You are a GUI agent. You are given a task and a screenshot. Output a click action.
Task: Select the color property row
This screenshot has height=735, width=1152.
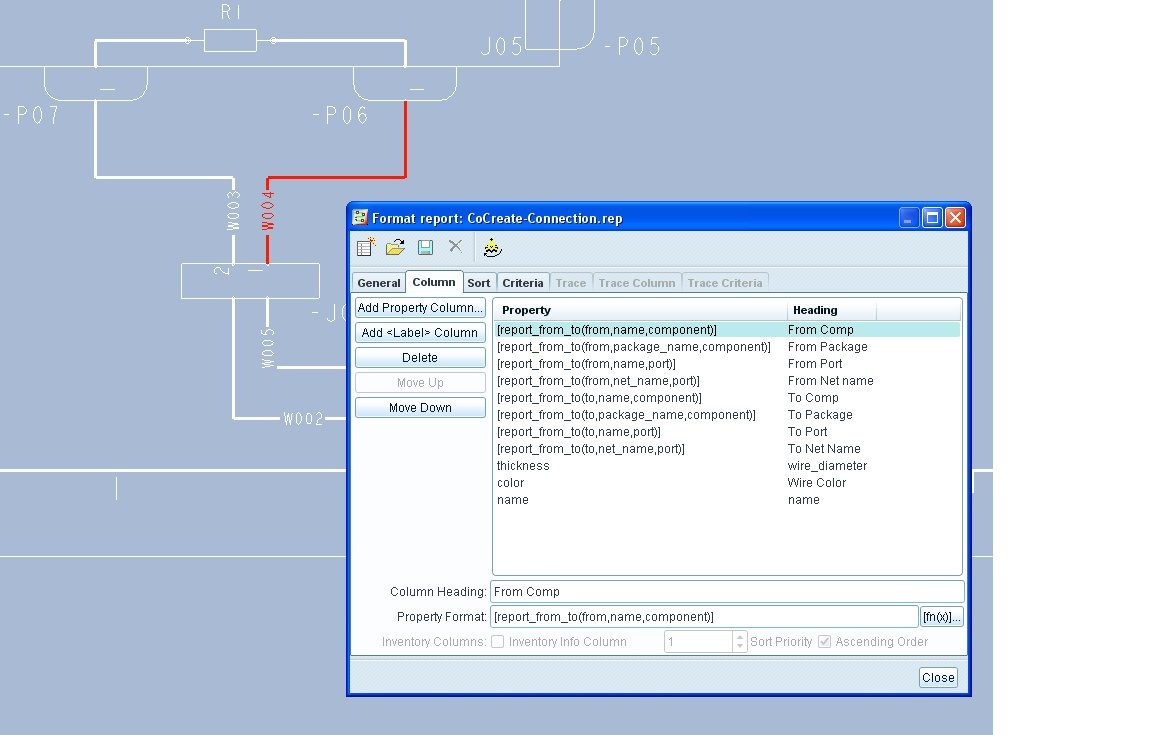tap(727, 483)
